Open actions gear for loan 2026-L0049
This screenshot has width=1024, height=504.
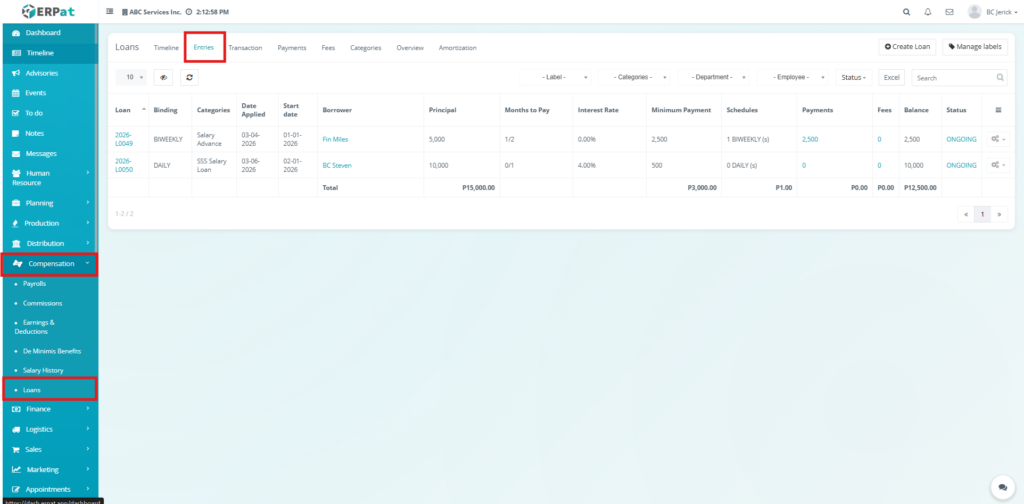click(x=996, y=139)
